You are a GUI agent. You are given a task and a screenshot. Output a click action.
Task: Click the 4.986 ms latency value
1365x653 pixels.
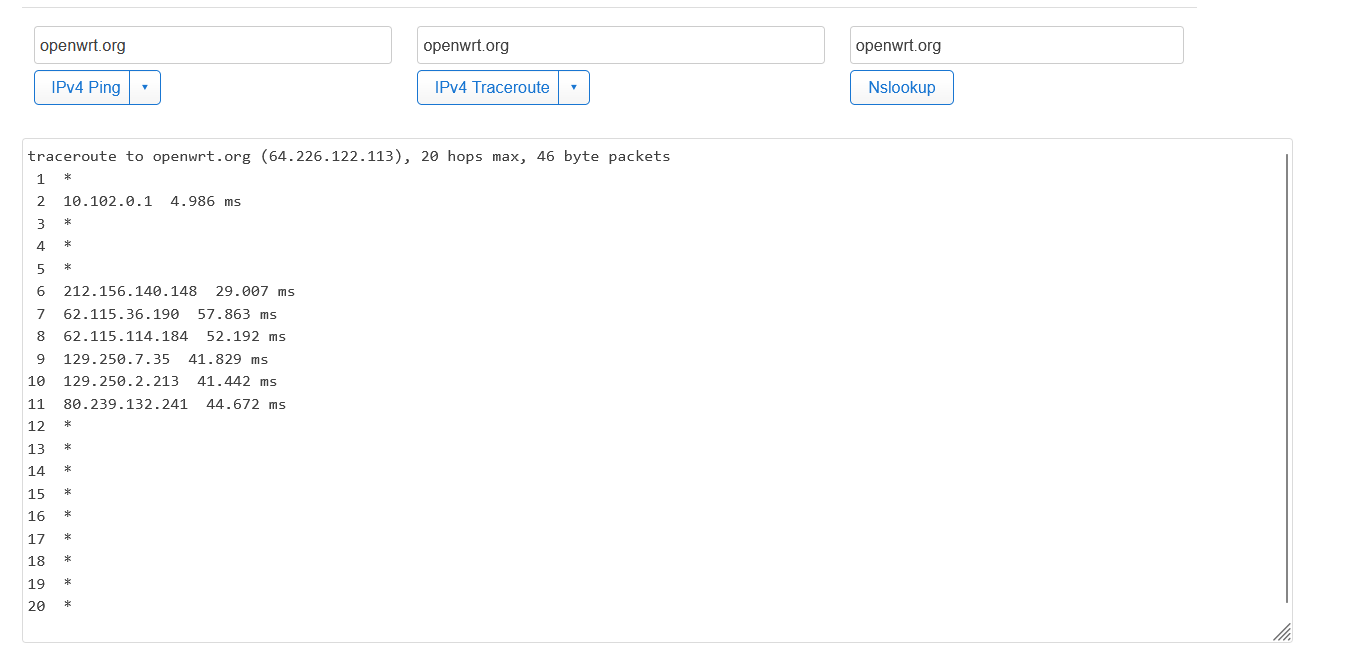[x=206, y=201]
